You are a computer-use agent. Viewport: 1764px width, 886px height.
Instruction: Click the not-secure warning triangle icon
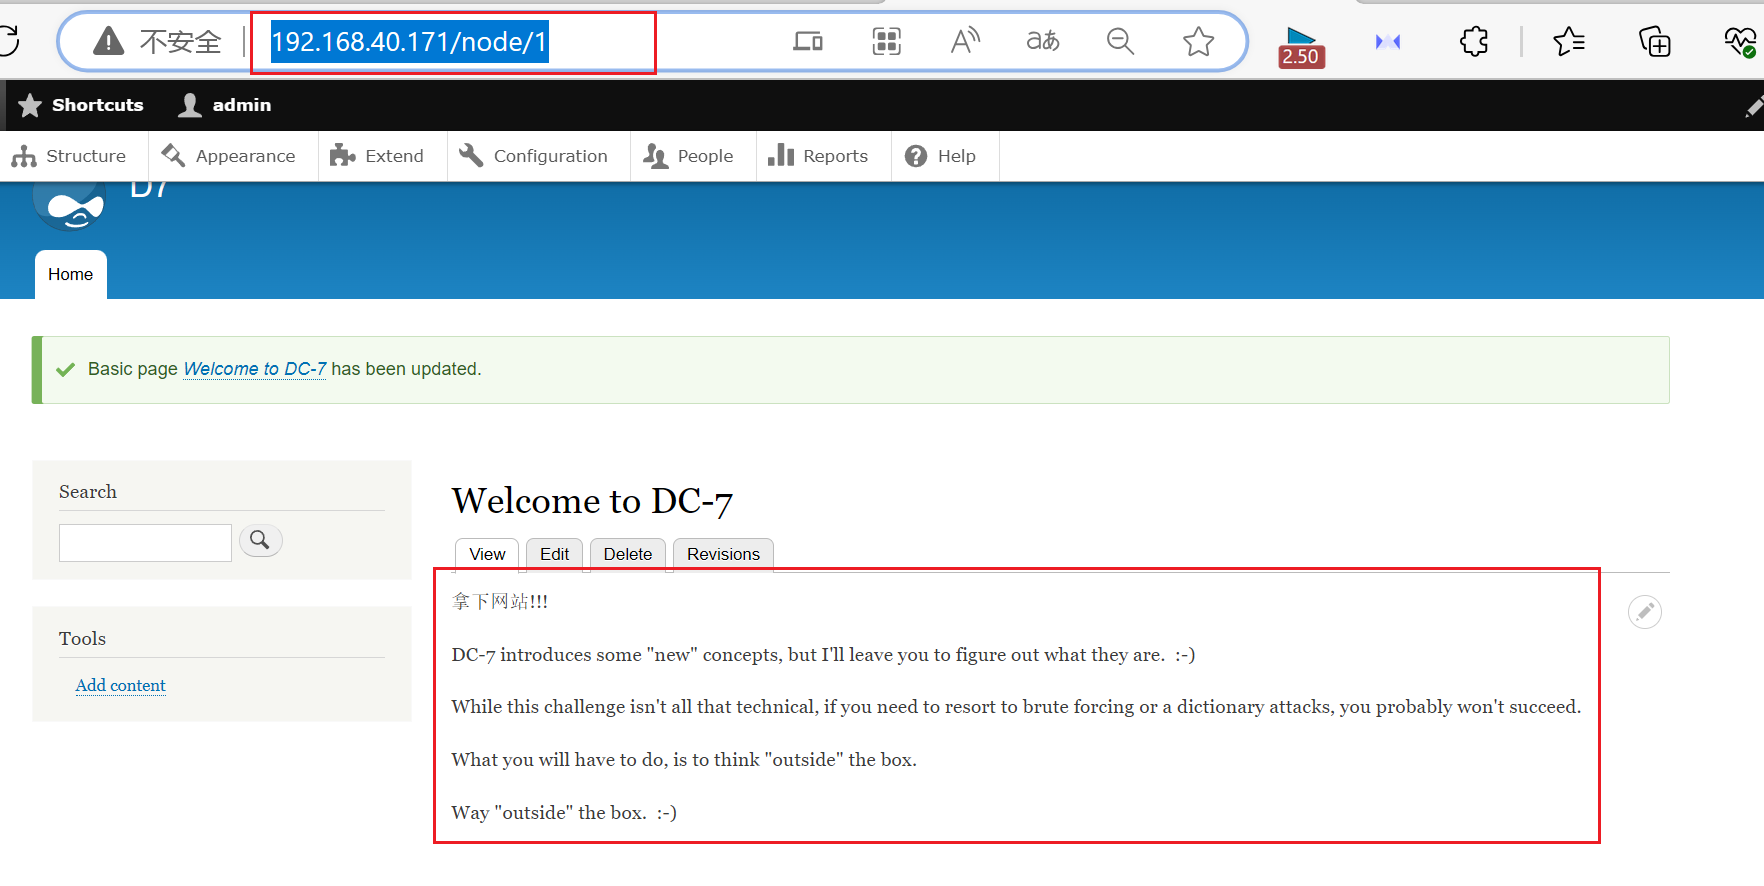pyautogui.click(x=108, y=41)
